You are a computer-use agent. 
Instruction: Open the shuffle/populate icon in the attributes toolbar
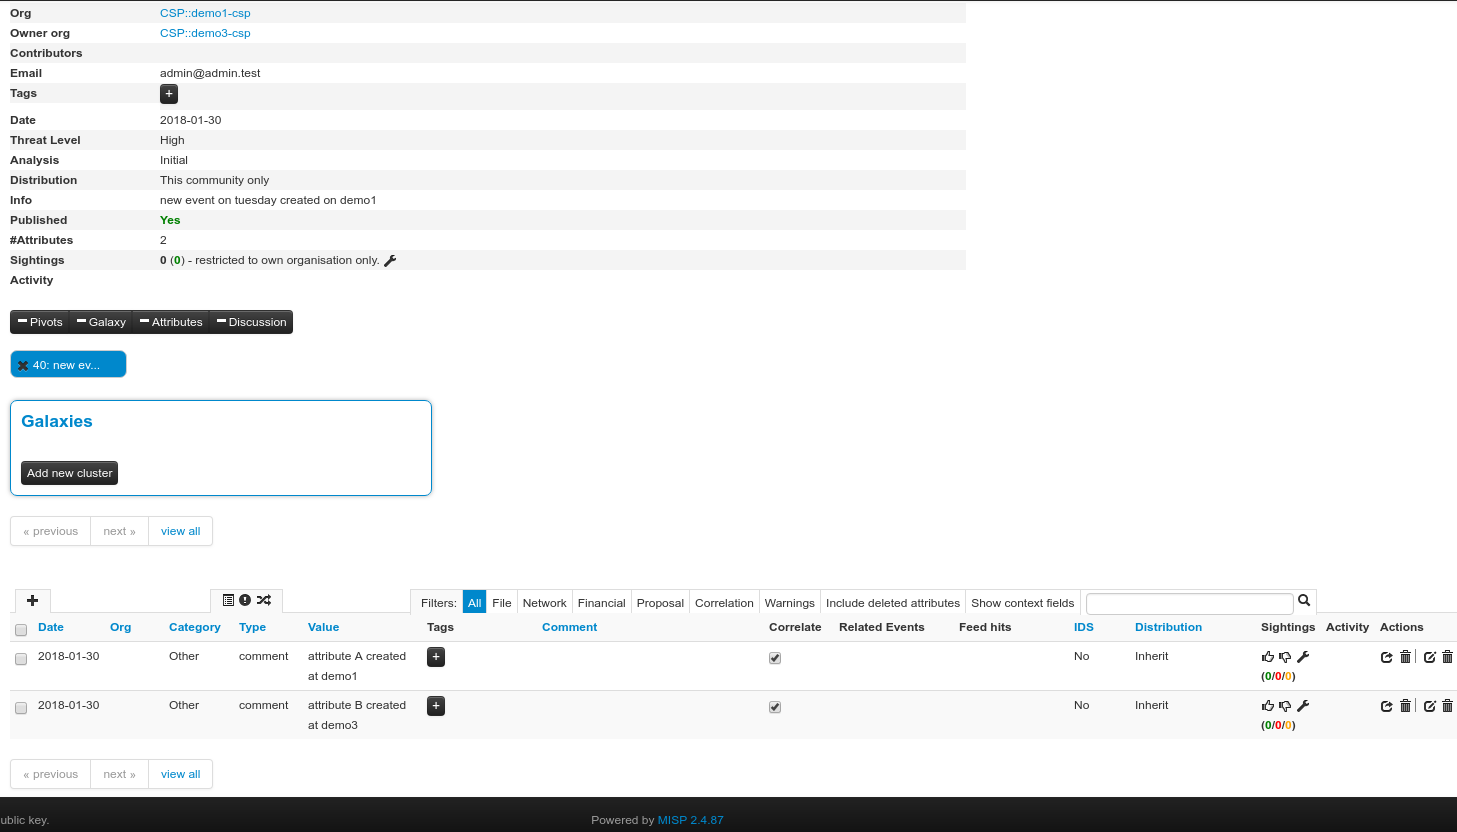pos(264,599)
